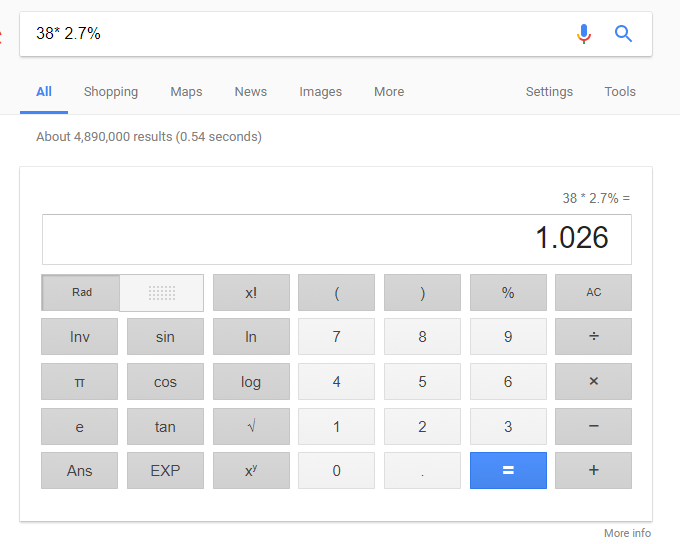Open the Settings menu

click(x=549, y=92)
